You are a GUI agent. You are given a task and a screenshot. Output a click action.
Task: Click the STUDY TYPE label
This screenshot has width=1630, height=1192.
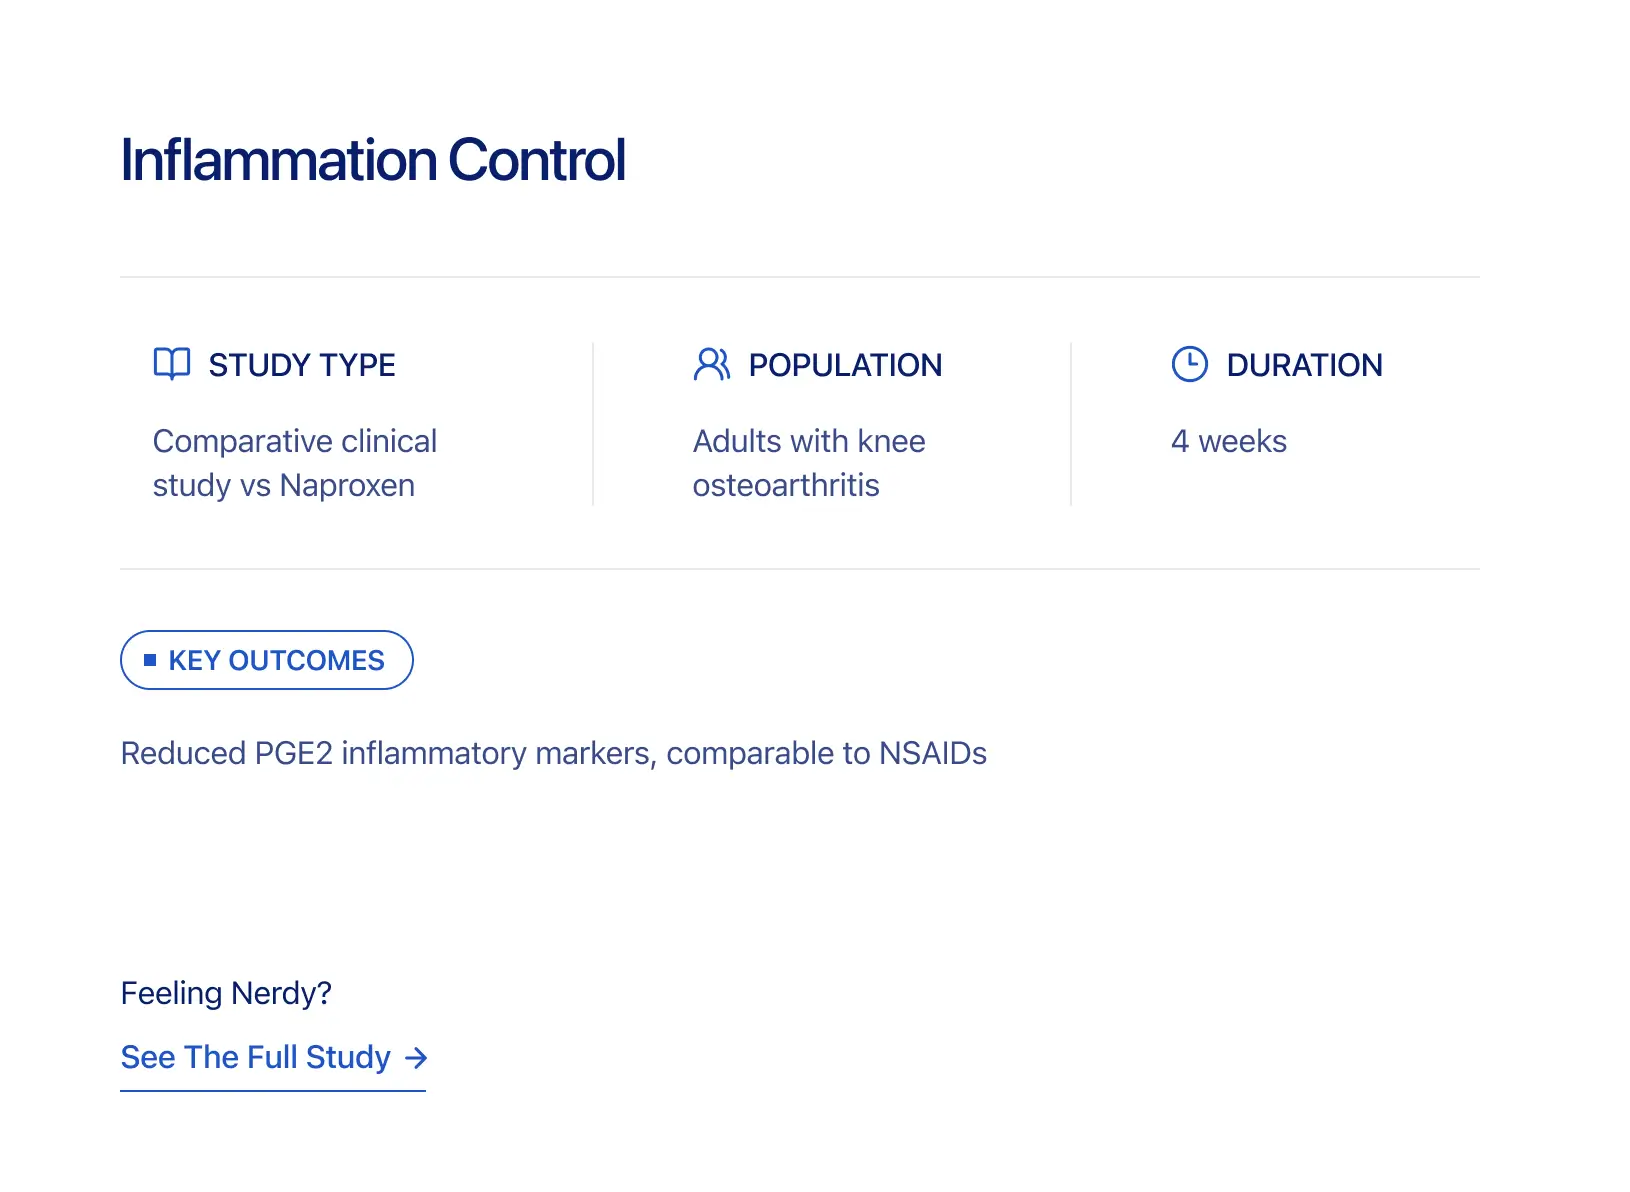click(302, 365)
